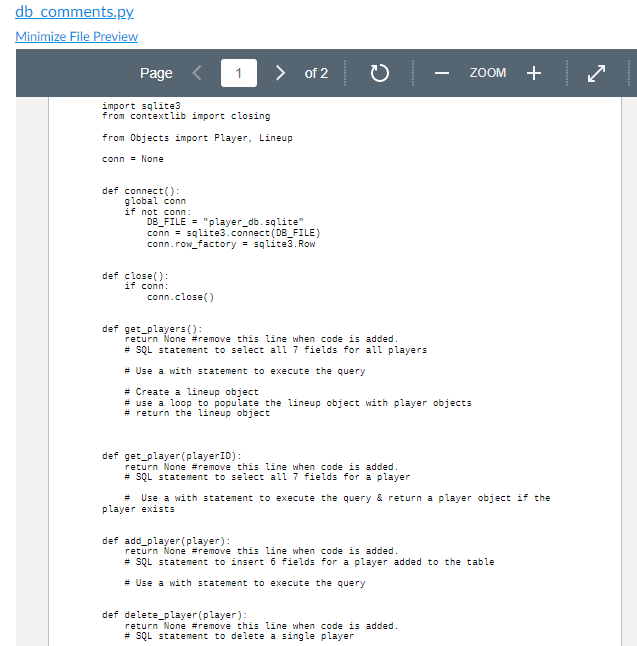Open the db_comments.py file link
637x646 pixels.
click(x=74, y=12)
